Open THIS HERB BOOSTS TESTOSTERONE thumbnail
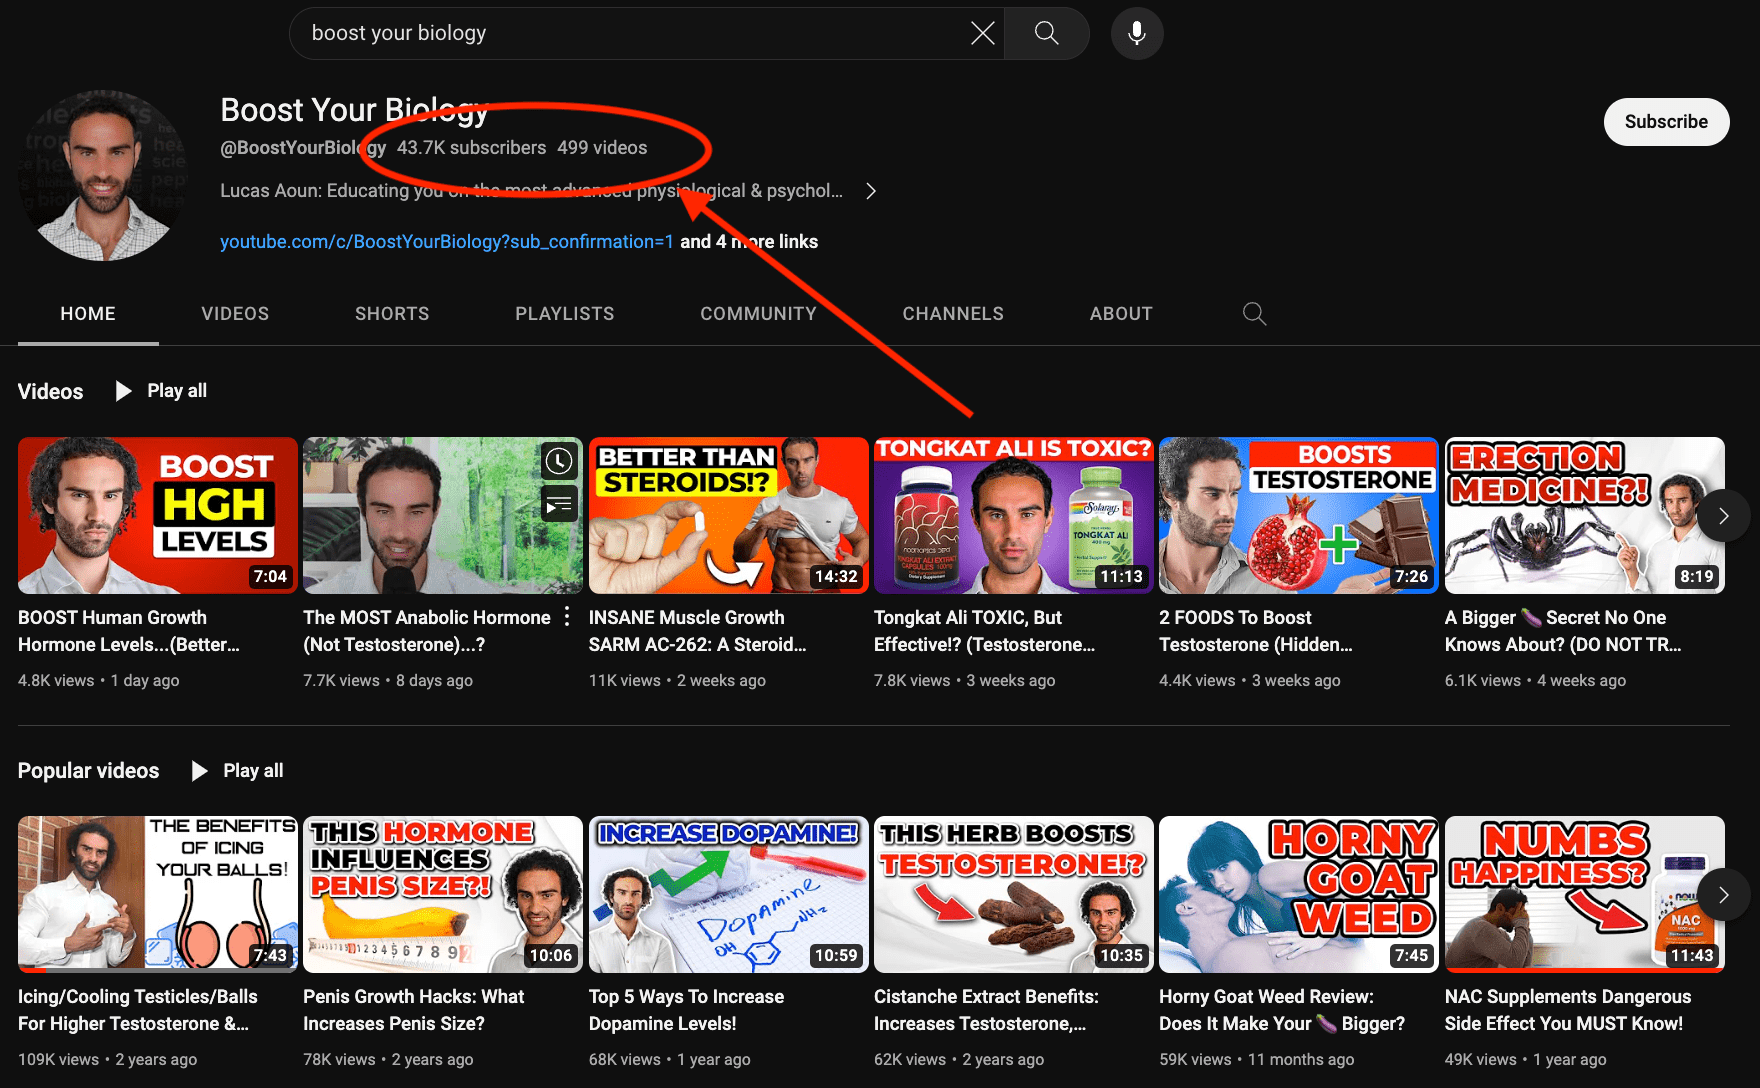 click(1014, 894)
